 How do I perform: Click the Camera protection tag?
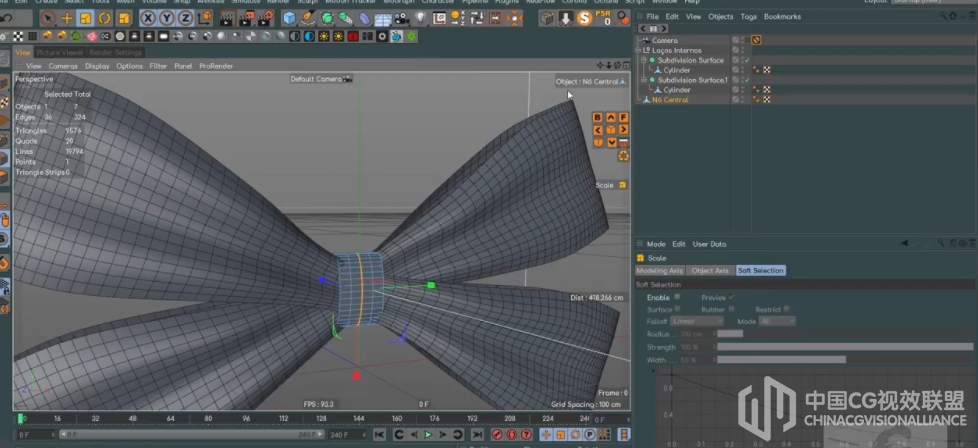tap(757, 40)
